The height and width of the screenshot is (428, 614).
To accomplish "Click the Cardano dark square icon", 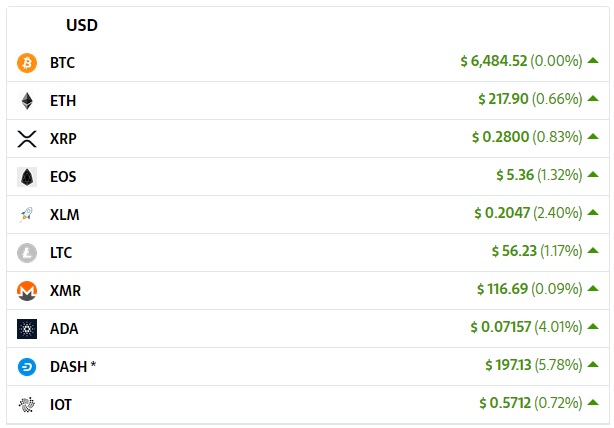I will click(x=27, y=329).
